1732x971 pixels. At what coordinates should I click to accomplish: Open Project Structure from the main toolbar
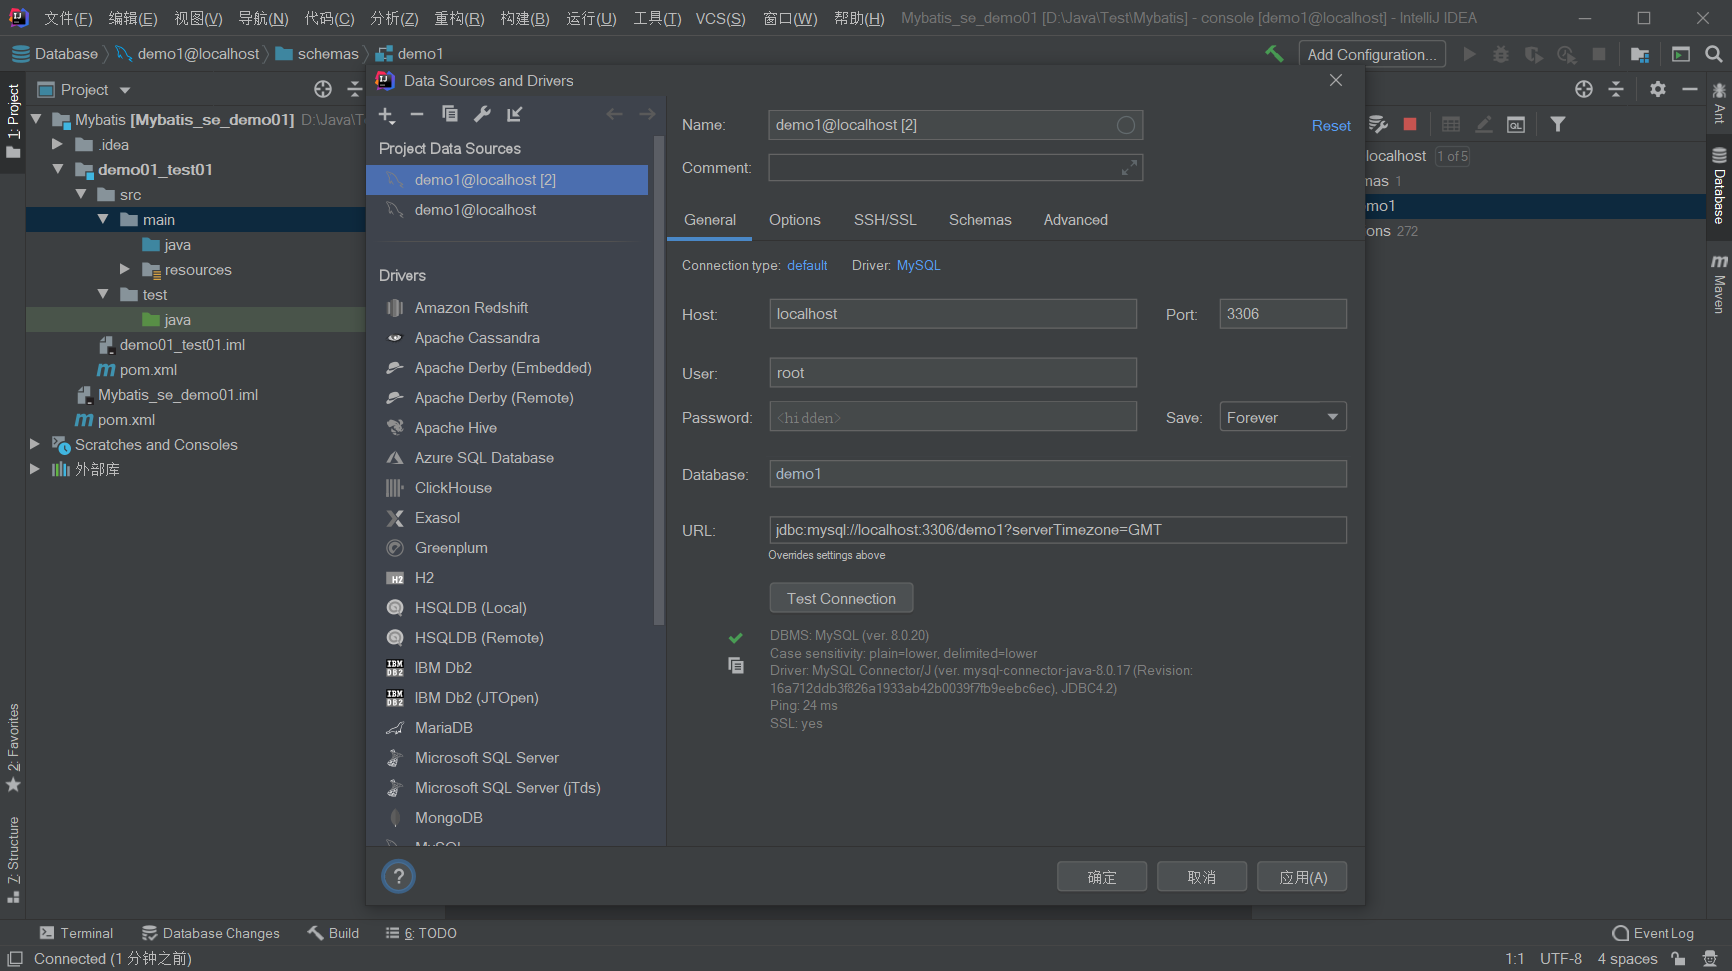click(x=1639, y=54)
